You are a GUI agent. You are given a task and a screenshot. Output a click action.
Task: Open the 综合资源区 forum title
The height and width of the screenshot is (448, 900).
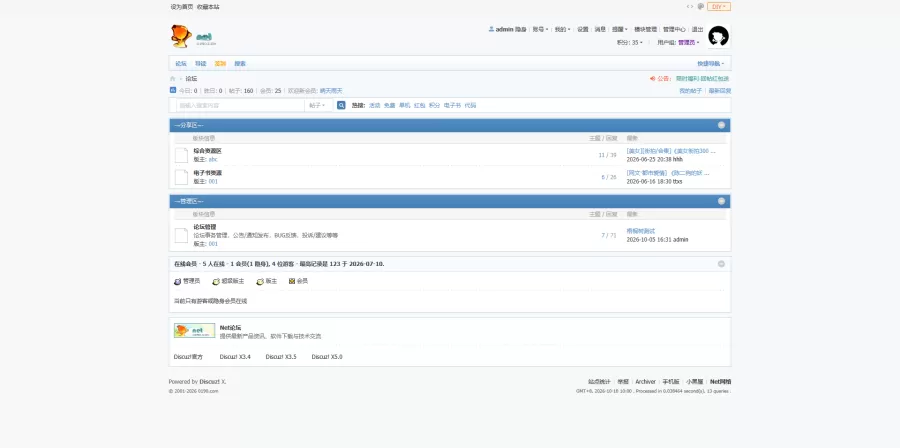(x=207, y=151)
